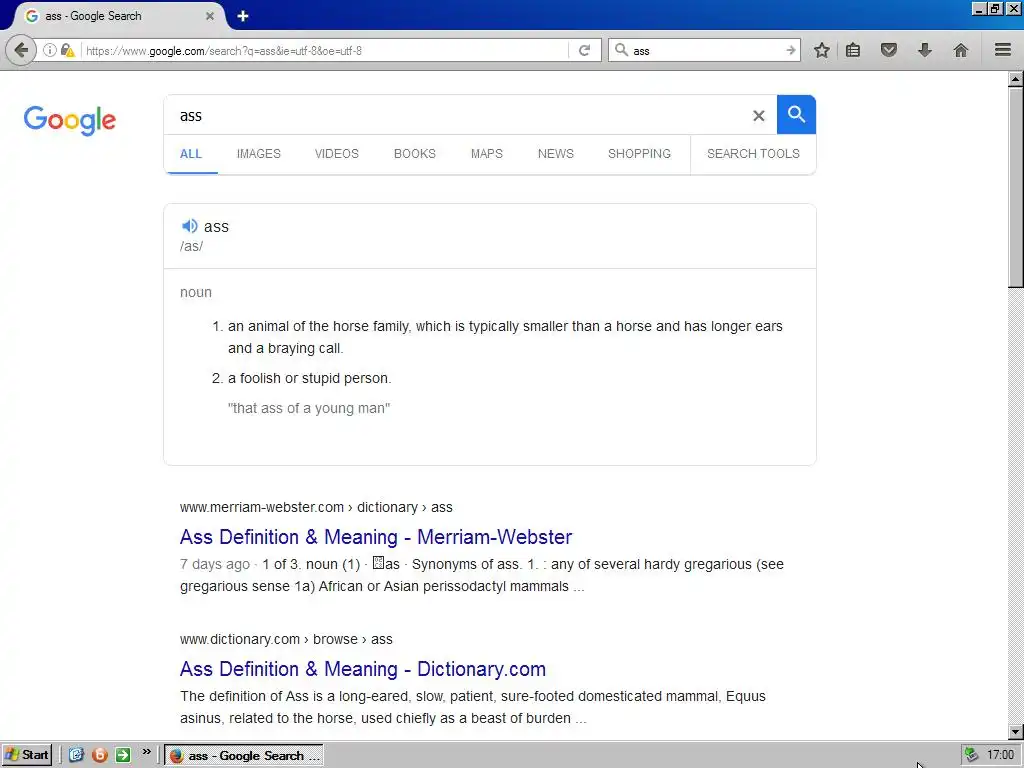The image size is (1024, 768).
Task: Check the taskbar clock showing 17:00
Action: point(1000,755)
